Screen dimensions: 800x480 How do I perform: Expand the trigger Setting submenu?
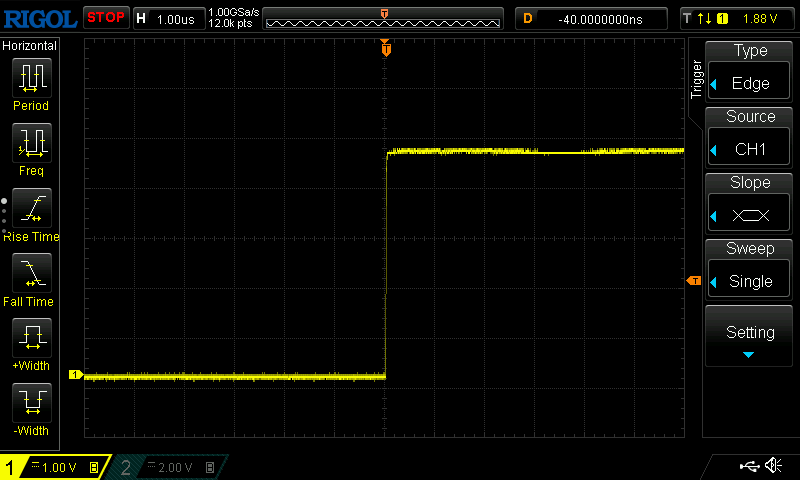pyautogui.click(x=750, y=338)
